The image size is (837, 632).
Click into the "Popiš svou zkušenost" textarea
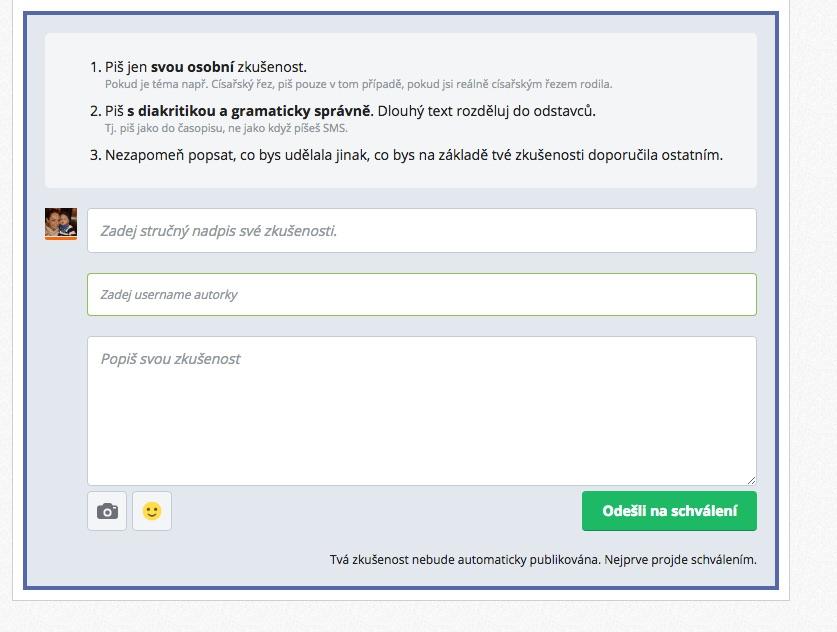421,410
